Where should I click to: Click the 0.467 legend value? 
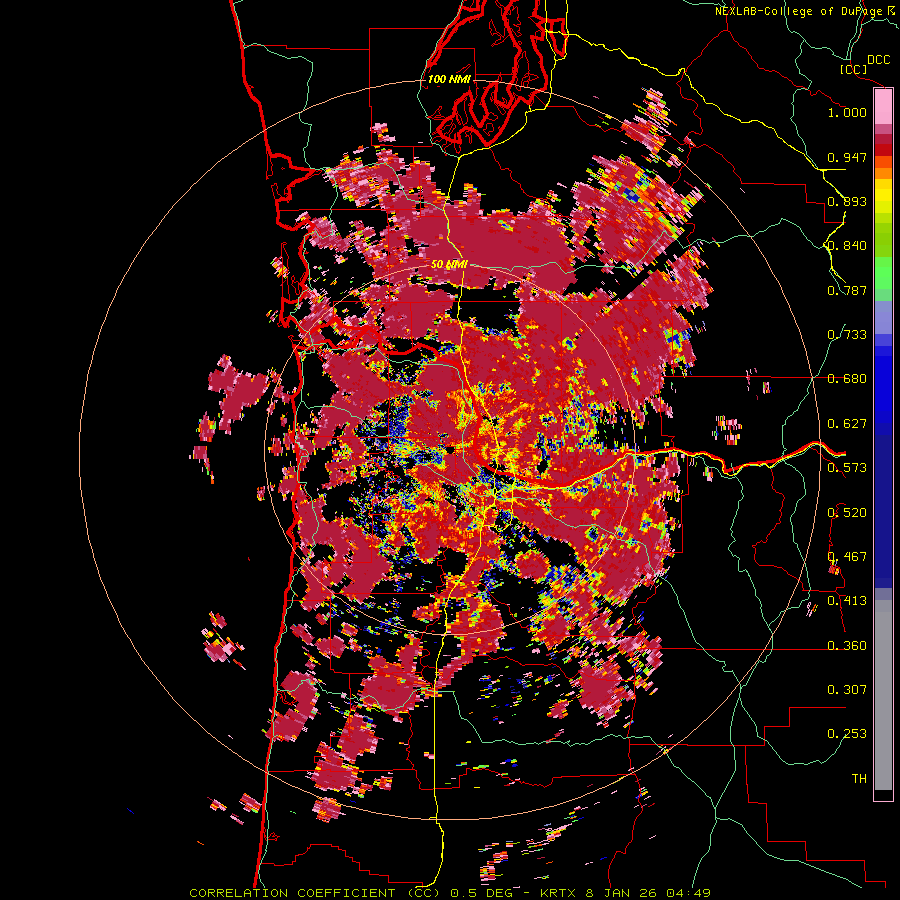pos(847,557)
